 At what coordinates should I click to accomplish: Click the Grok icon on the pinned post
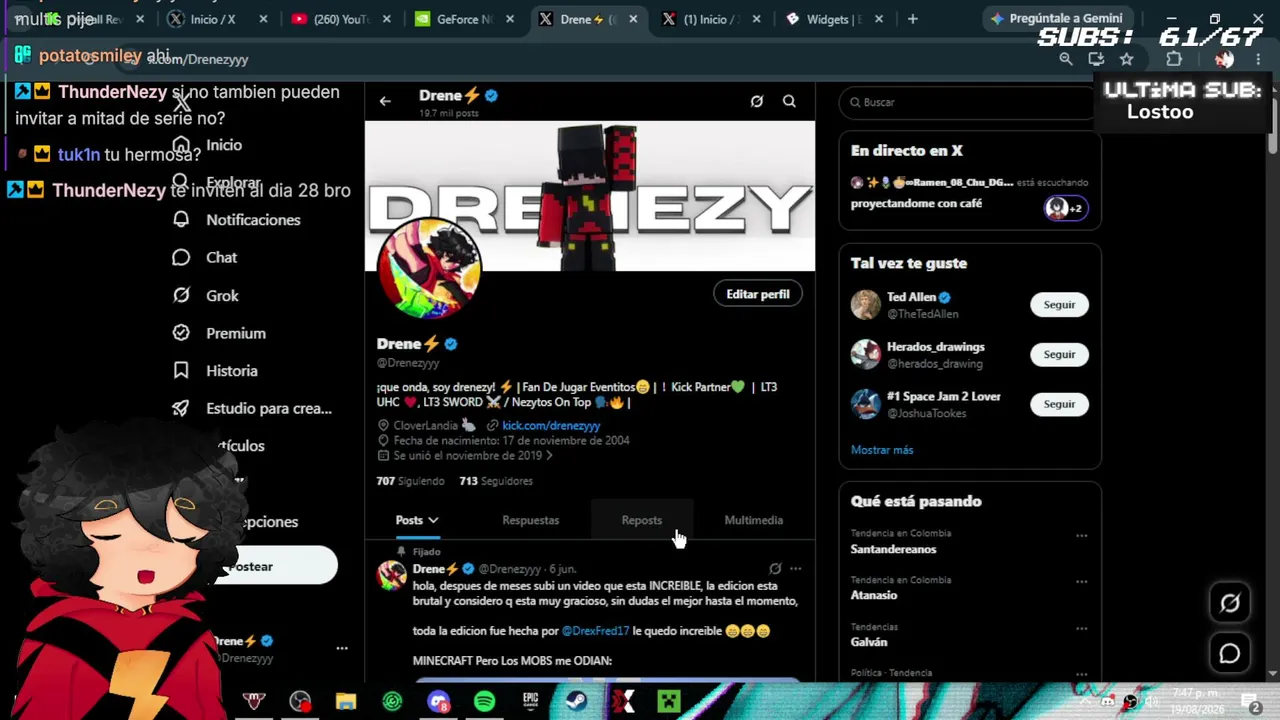coord(775,569)
